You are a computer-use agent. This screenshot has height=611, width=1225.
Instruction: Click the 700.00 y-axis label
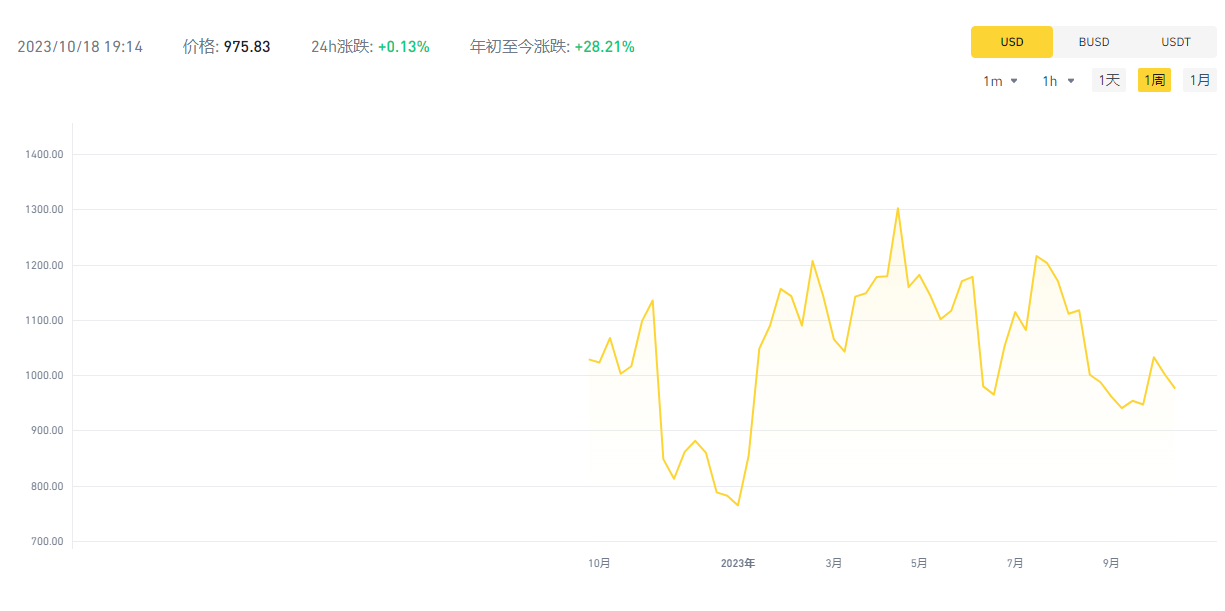pos(47,541)
